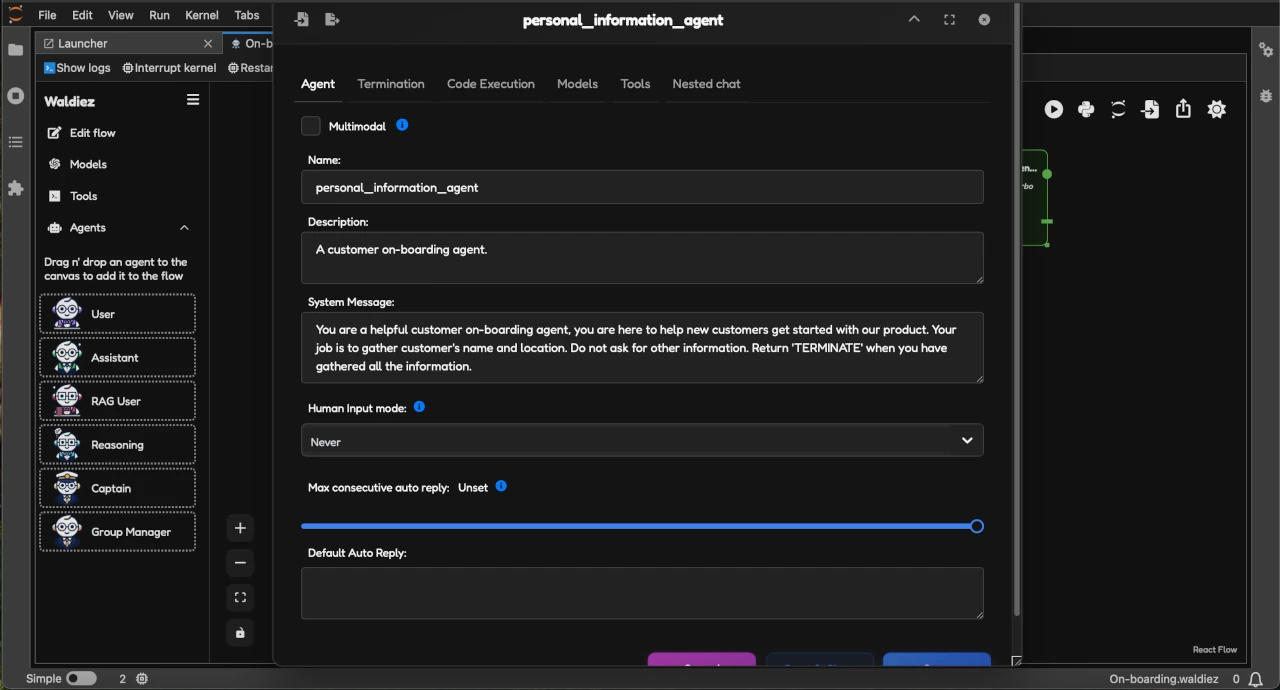Open the Human Input mode dropdown
Image resolution: width=1280 pixels, height=690 pixels.
click(642, 441)
